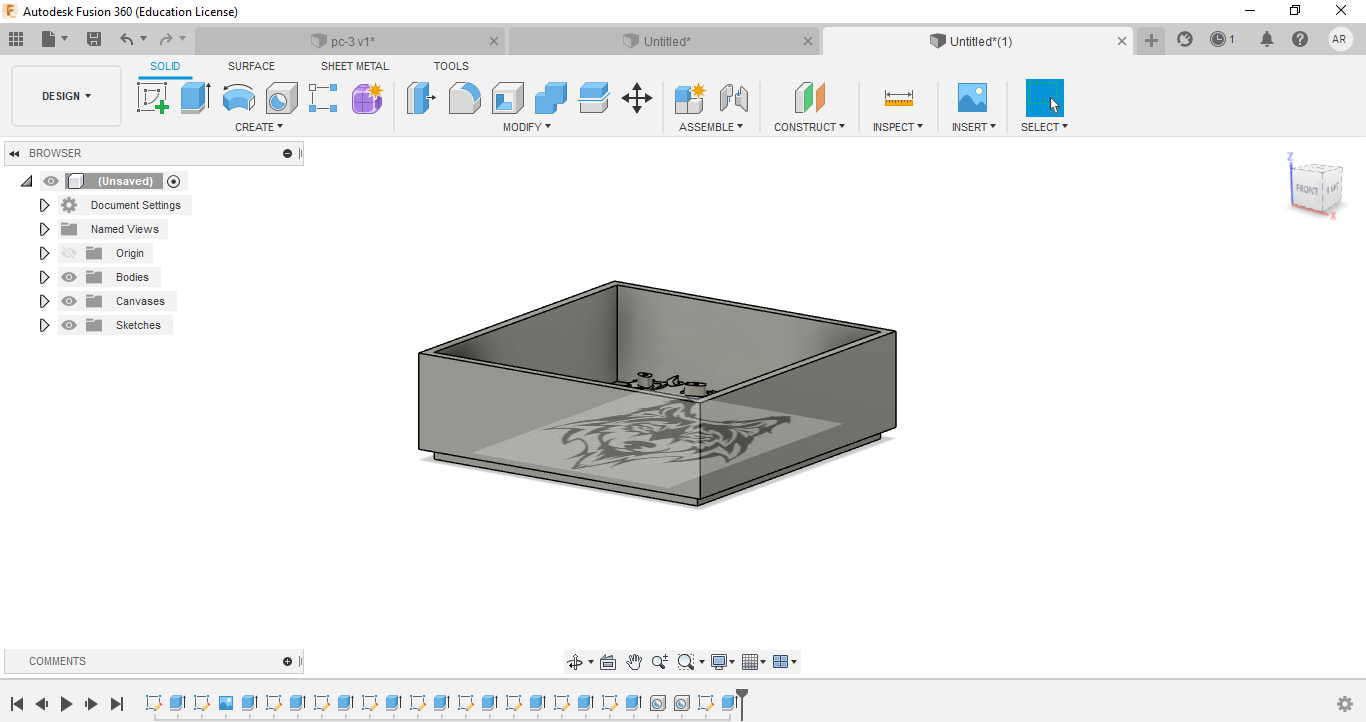1366x722 pixels.
Task: Activate the Pan hand tool
Action: [634, 662]
